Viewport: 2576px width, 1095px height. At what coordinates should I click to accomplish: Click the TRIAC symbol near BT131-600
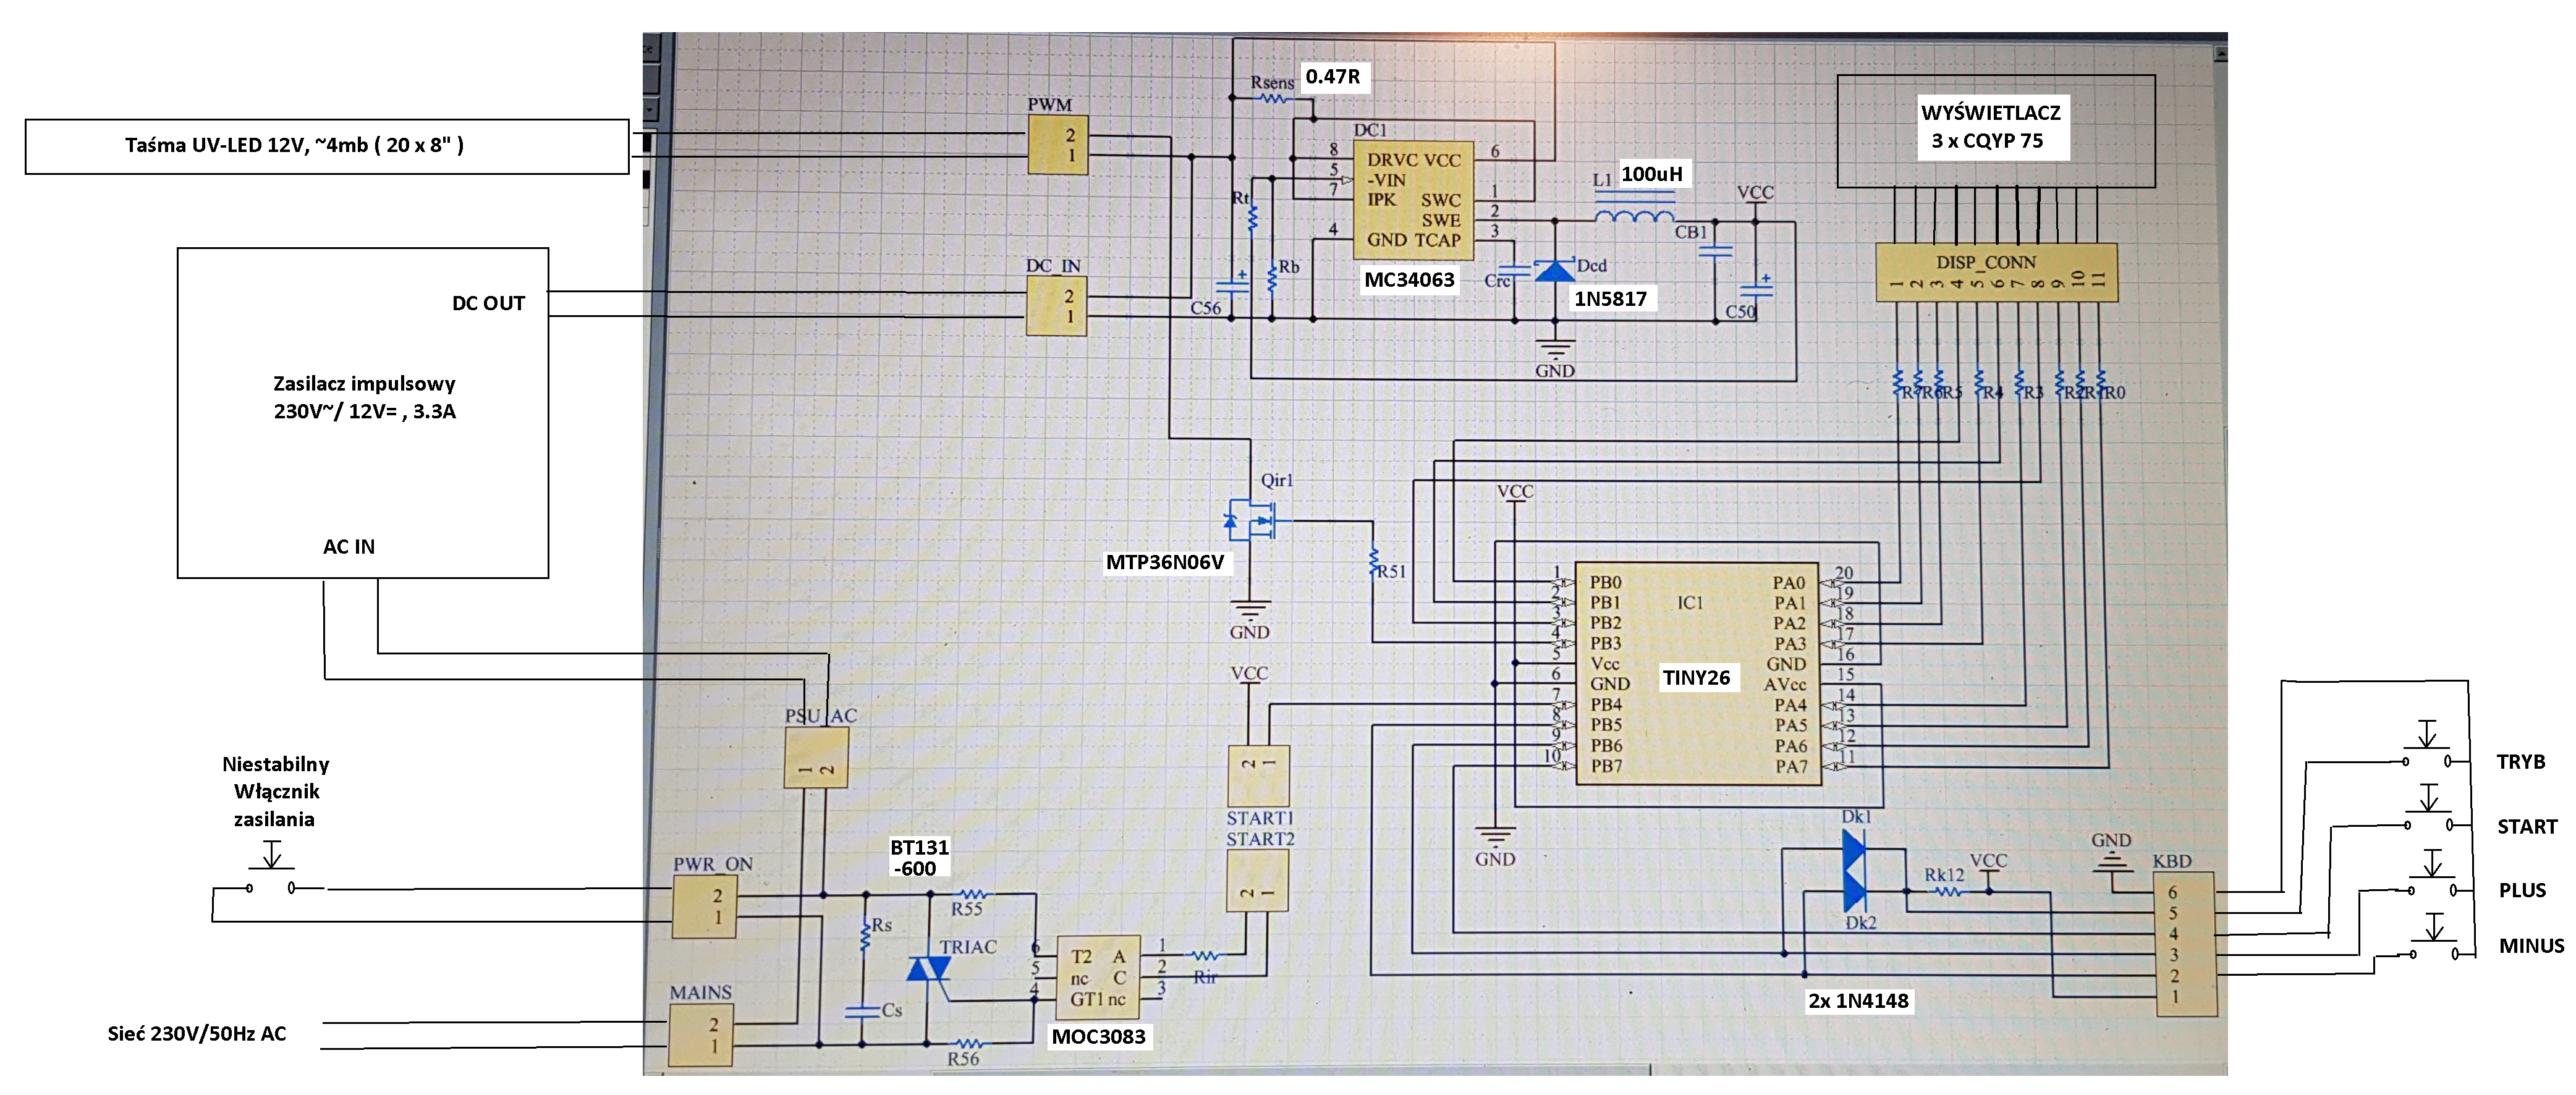[929, 969]
